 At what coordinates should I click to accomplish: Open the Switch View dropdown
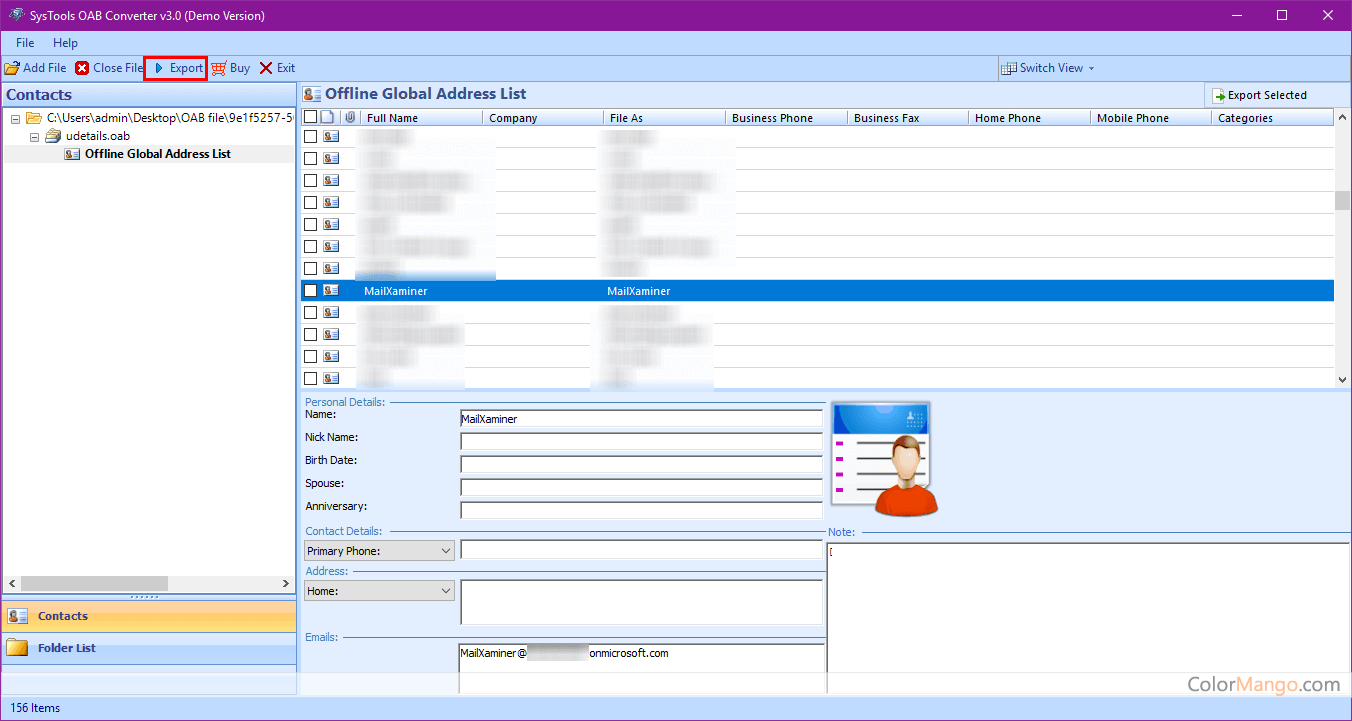(x=1049, y=68)
